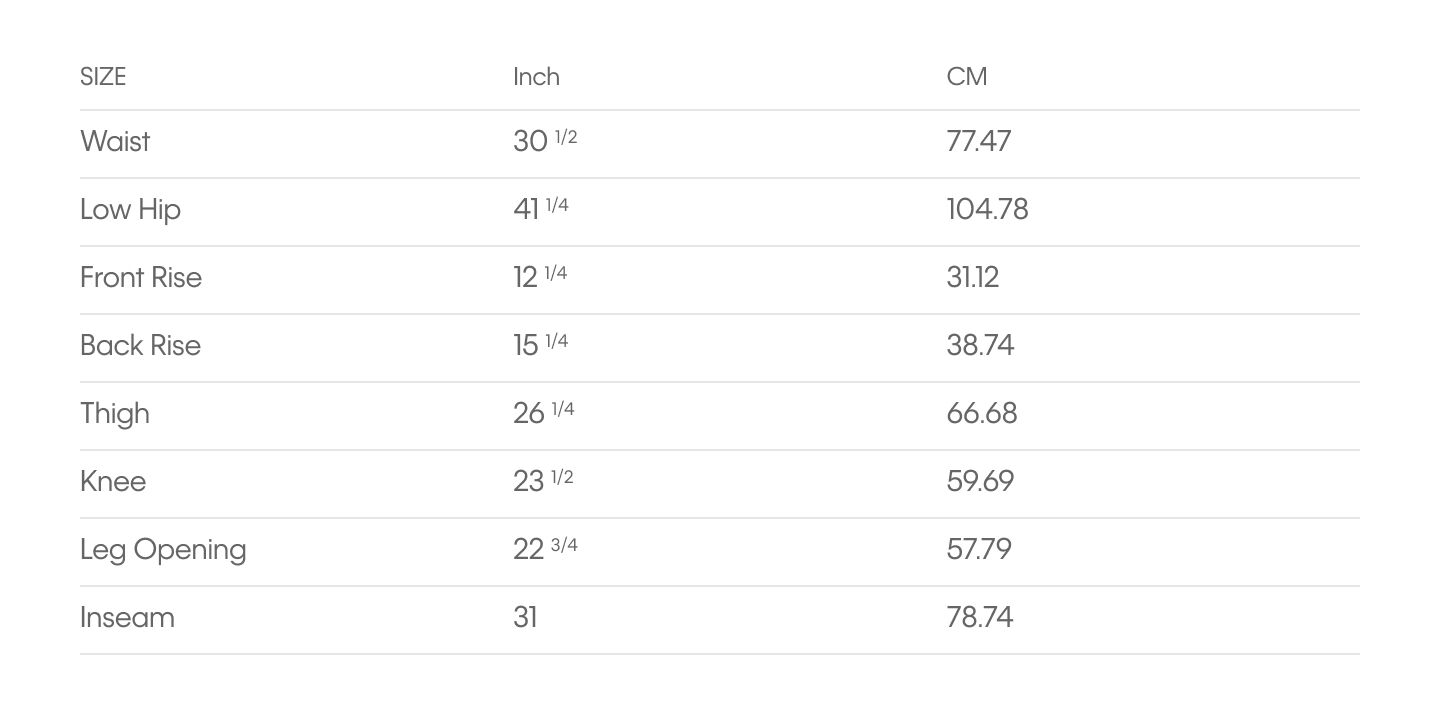Click the Inseam CM value 78.74
This screenshot has width=1440, height=720.
[980, 617]
